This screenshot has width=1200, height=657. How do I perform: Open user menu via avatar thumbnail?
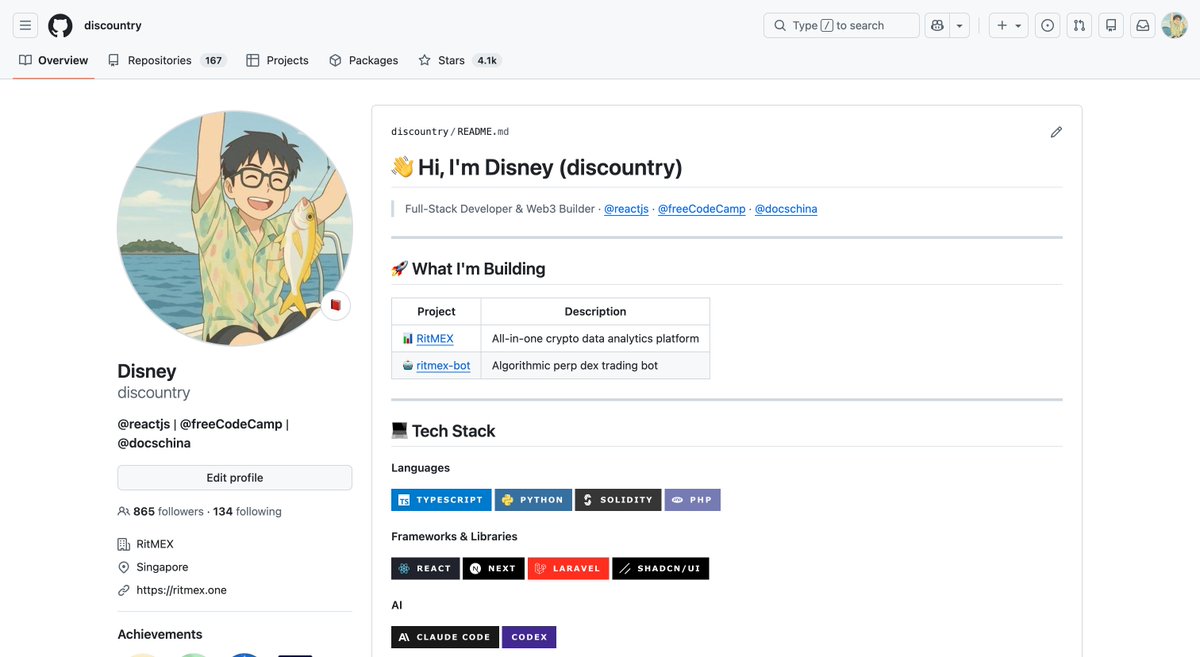1174,25
